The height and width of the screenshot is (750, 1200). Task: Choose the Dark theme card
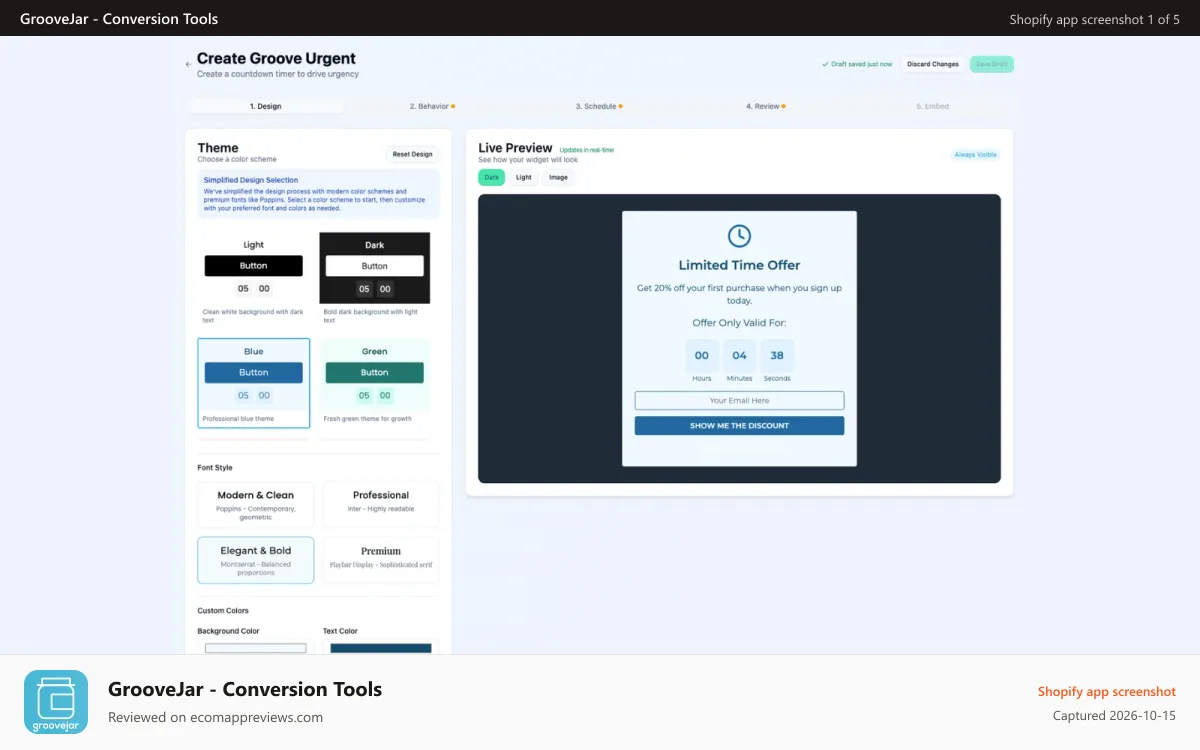point(375,278)
